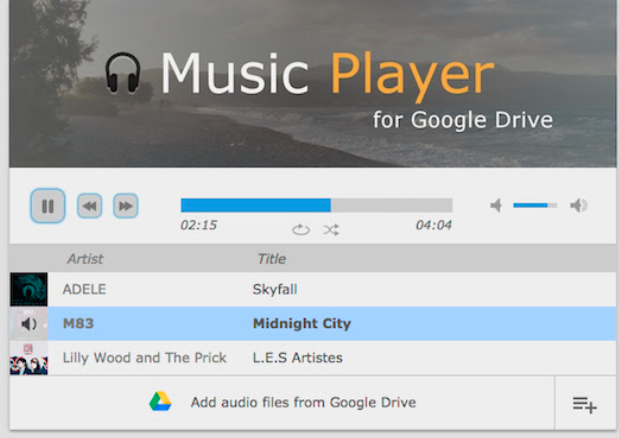Click the Title column header

(x=272, y=259)
